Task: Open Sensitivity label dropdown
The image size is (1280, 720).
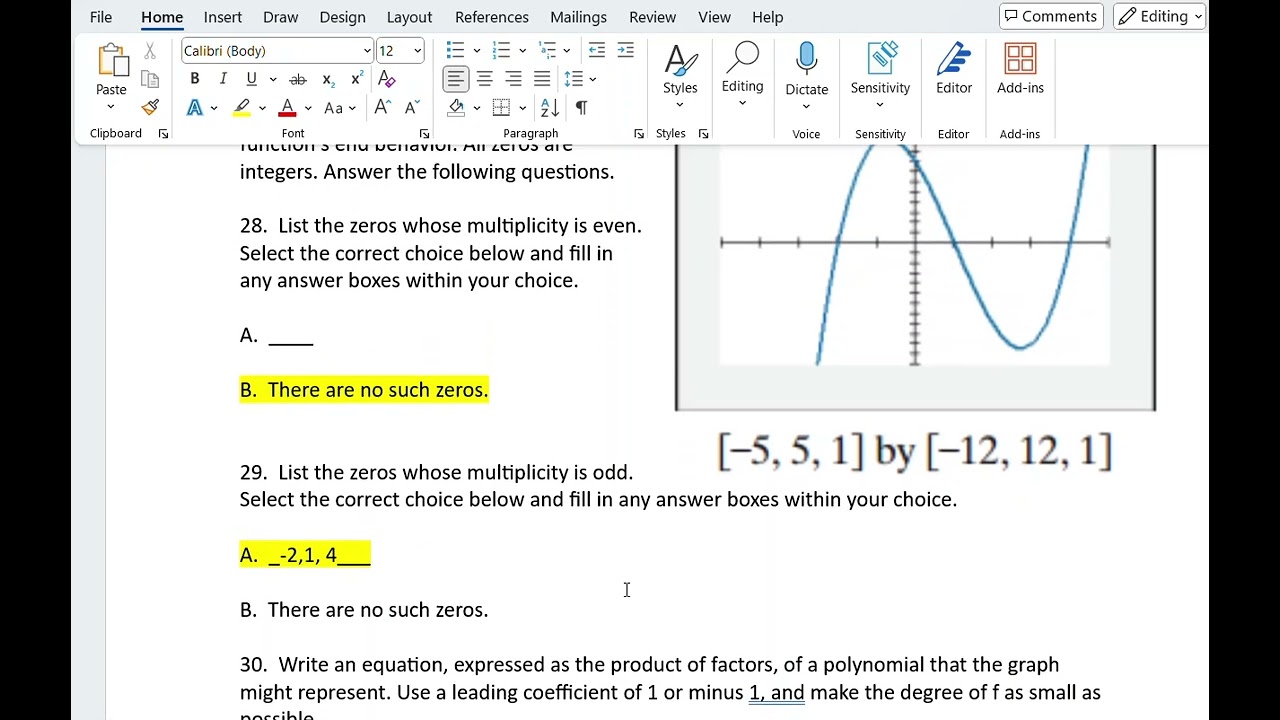Action: (x=880, y=75)
